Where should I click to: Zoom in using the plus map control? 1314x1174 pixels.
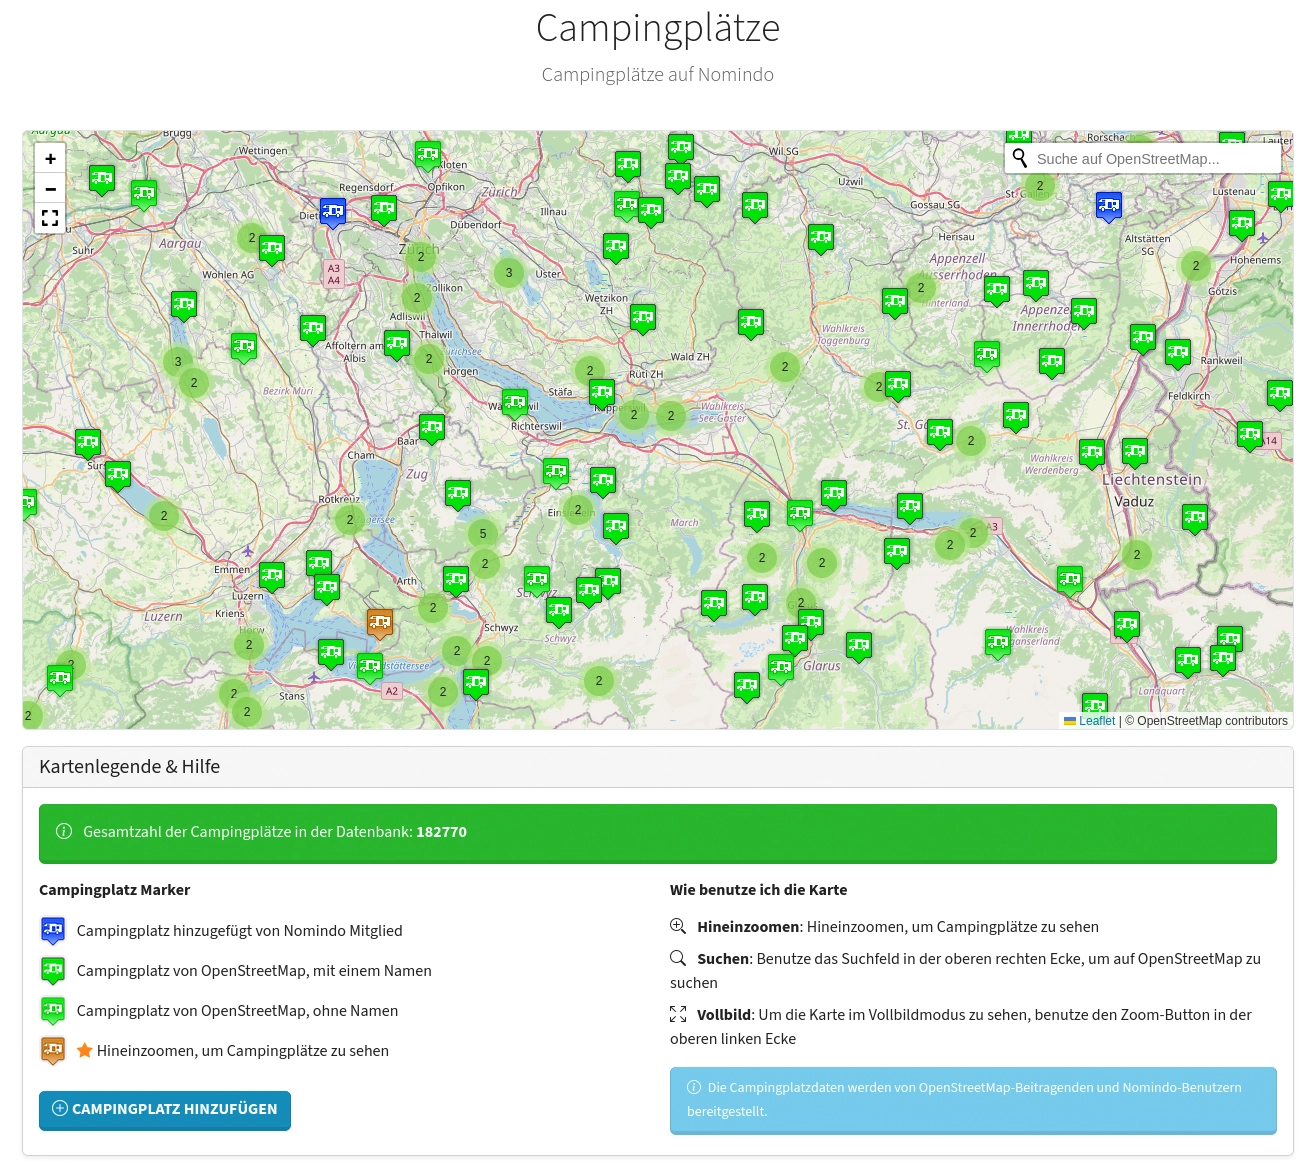click(x=50, y=158)
